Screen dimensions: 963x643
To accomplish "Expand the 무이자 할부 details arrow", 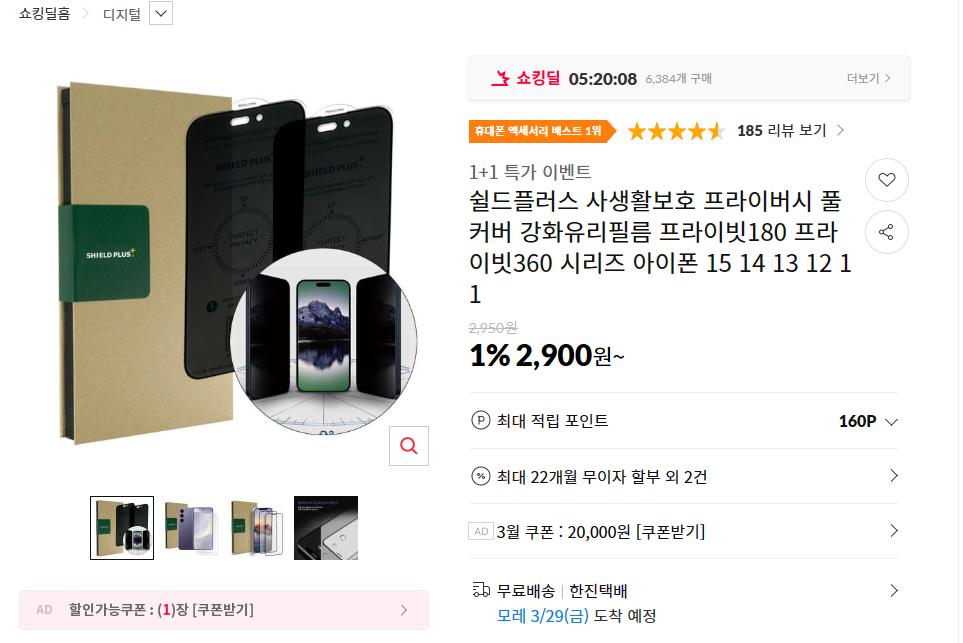I will pos(893,476).
